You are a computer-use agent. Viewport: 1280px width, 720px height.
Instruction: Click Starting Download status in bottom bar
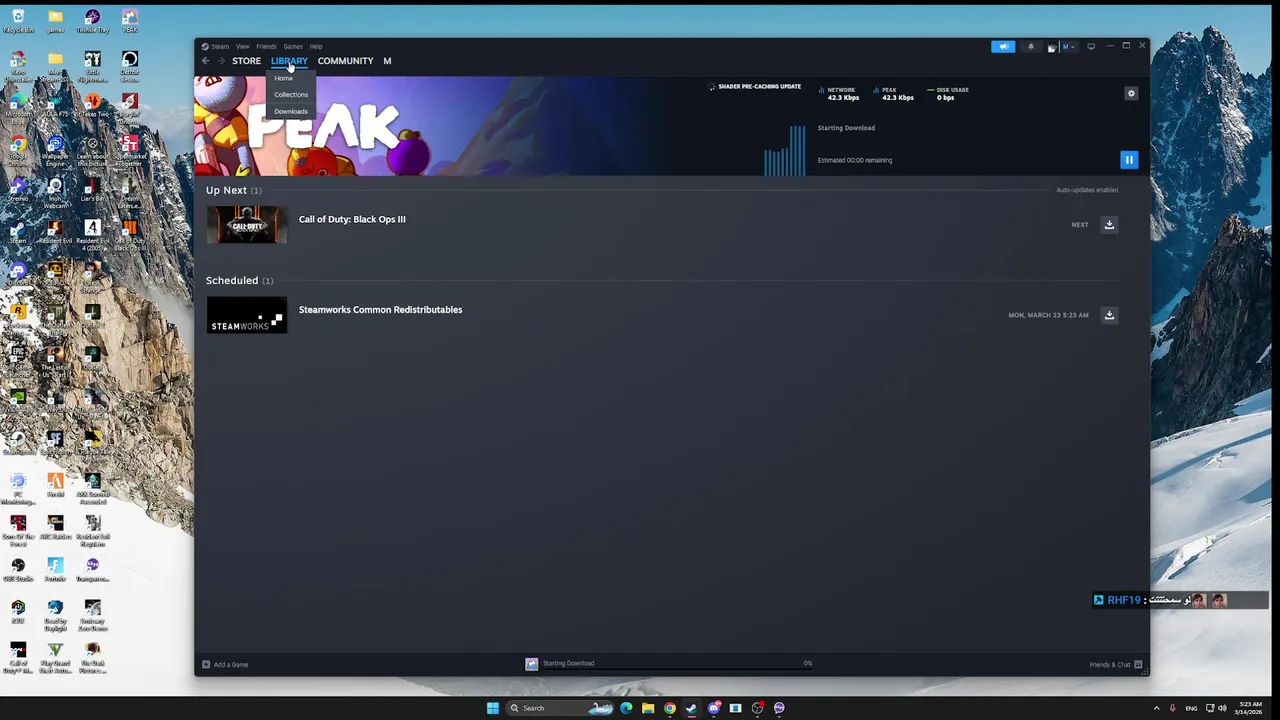click(x=568, y=663)
